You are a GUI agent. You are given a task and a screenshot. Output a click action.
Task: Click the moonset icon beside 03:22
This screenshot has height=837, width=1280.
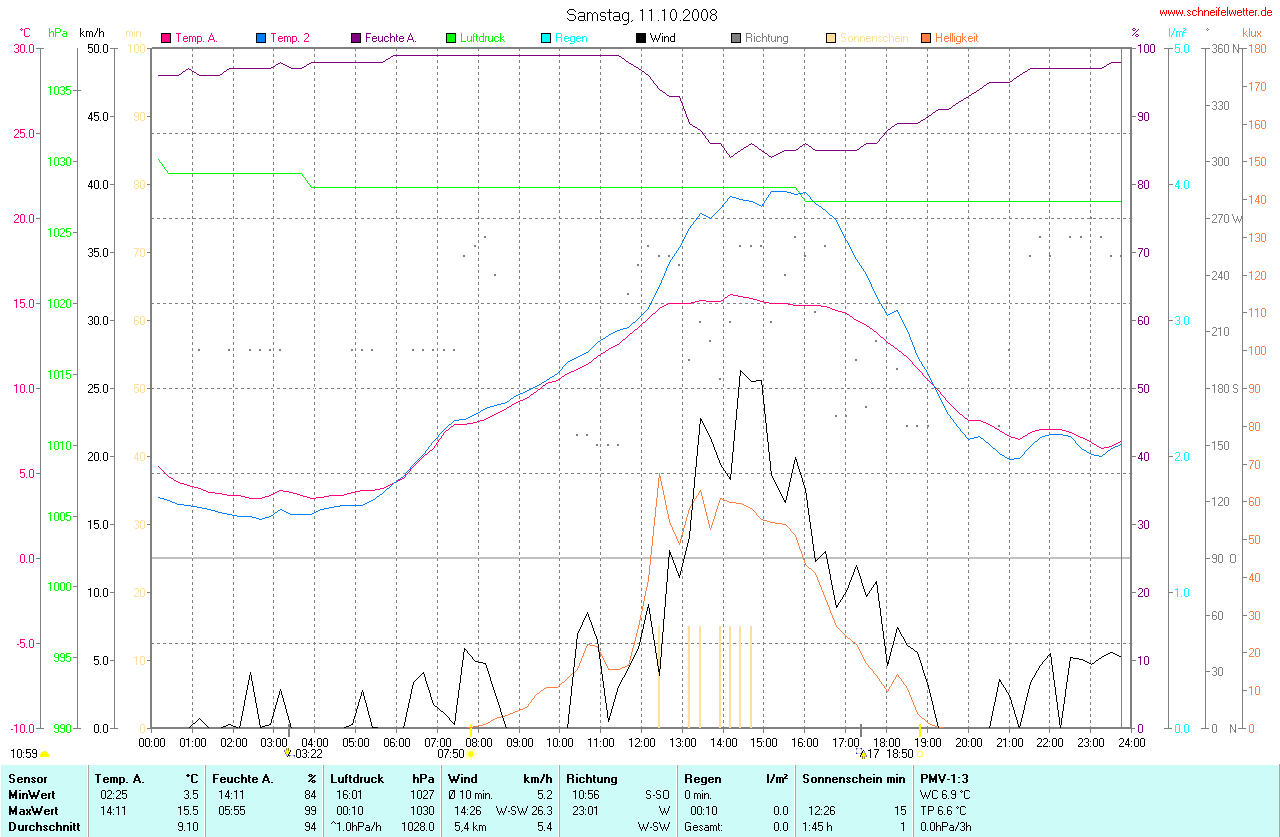coord(289,753)
